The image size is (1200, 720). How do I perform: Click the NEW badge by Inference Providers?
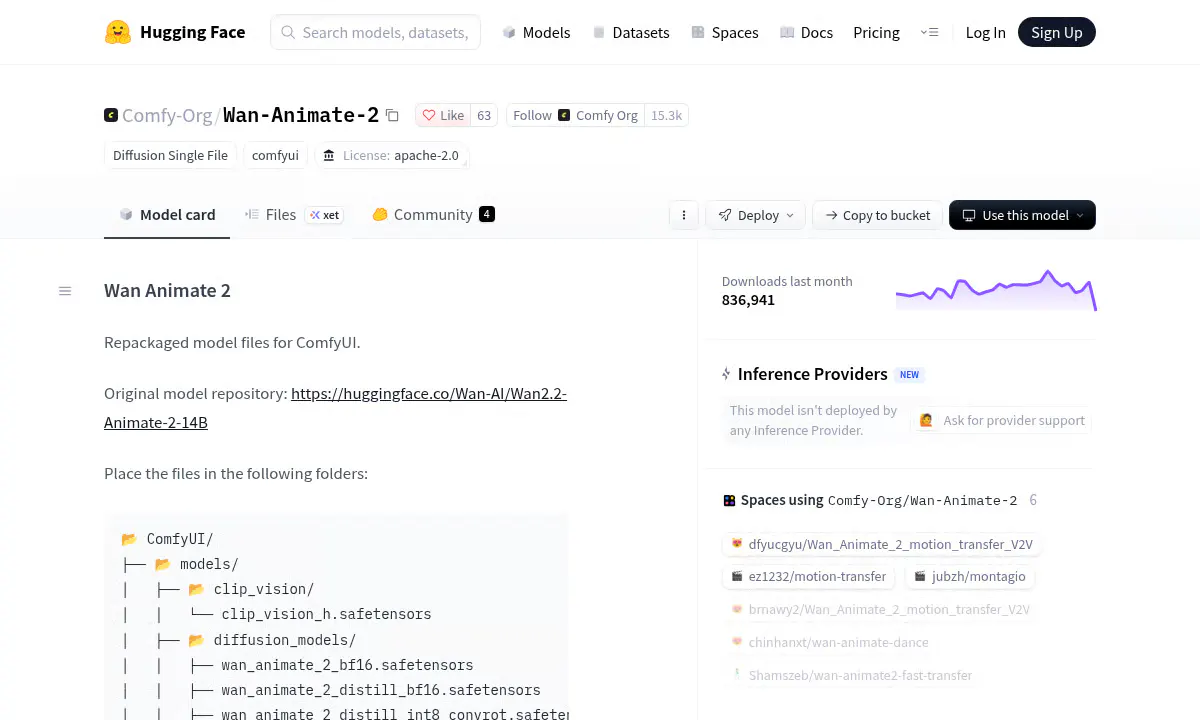tap(909, 375)
